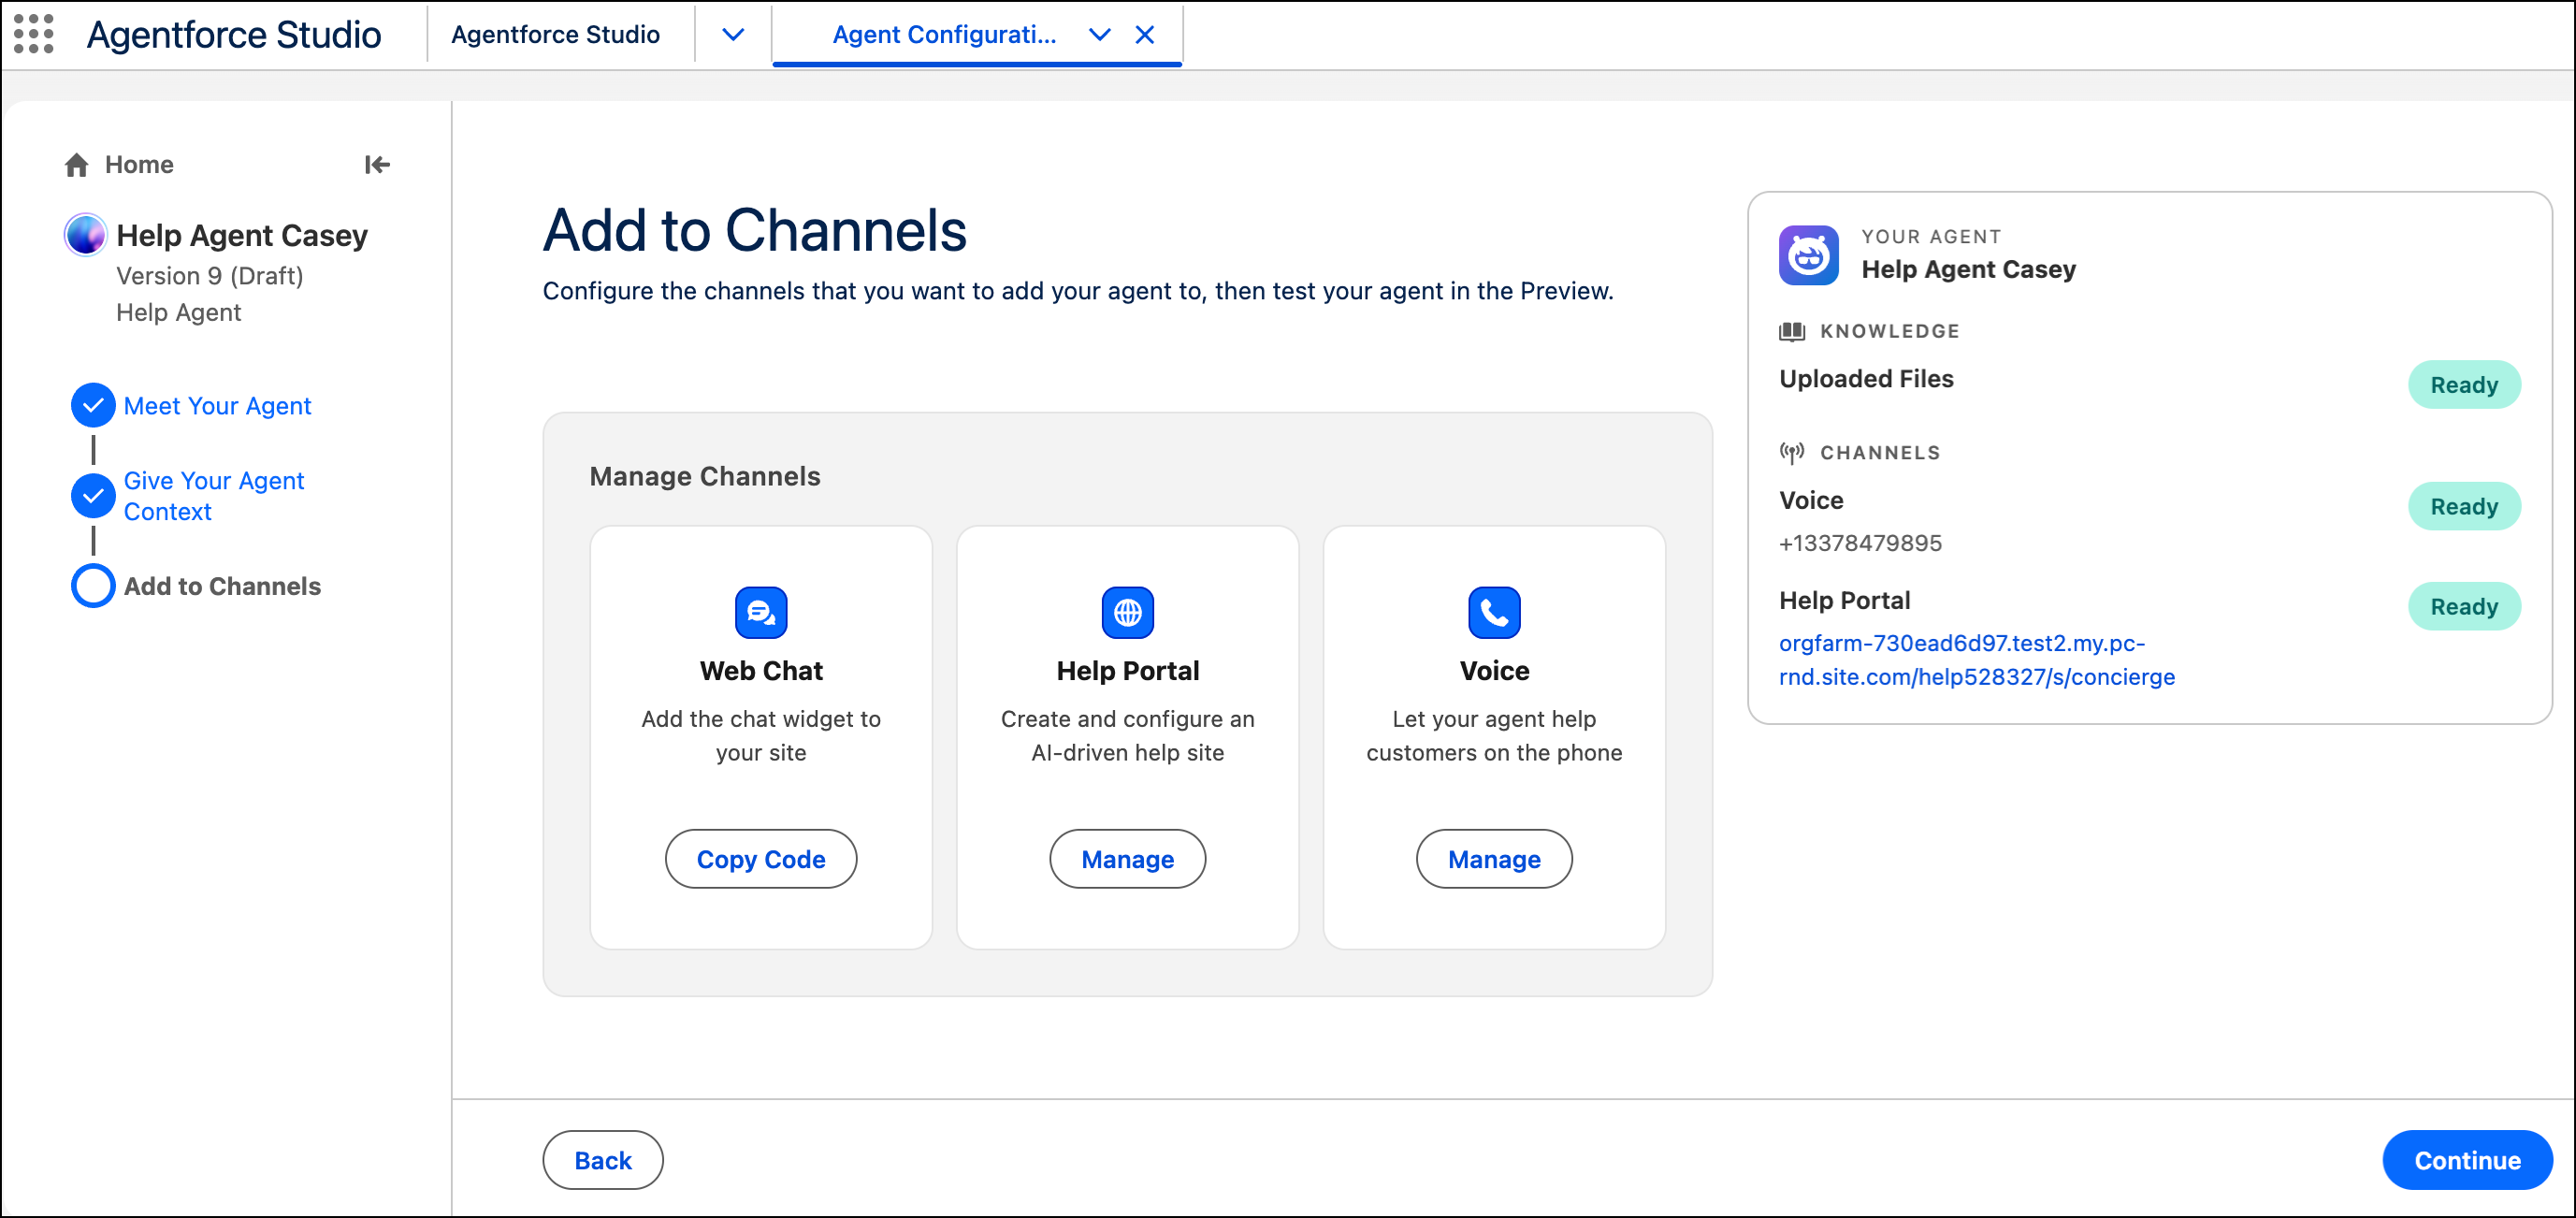Go to Meet Your Agent step
2576x1218 pixels.
click(217, 405)
